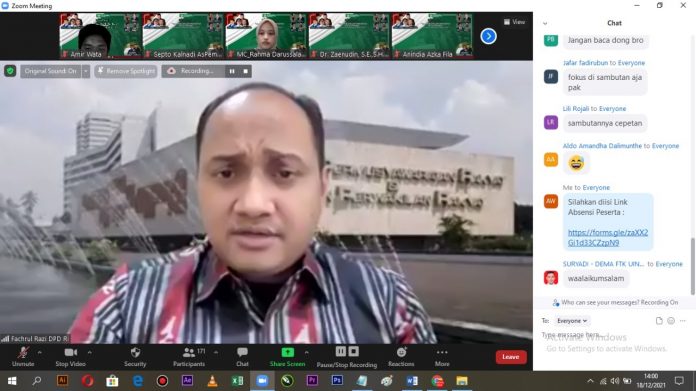
Task: Toggle Original Sound On button
Action: pos(51,71)
